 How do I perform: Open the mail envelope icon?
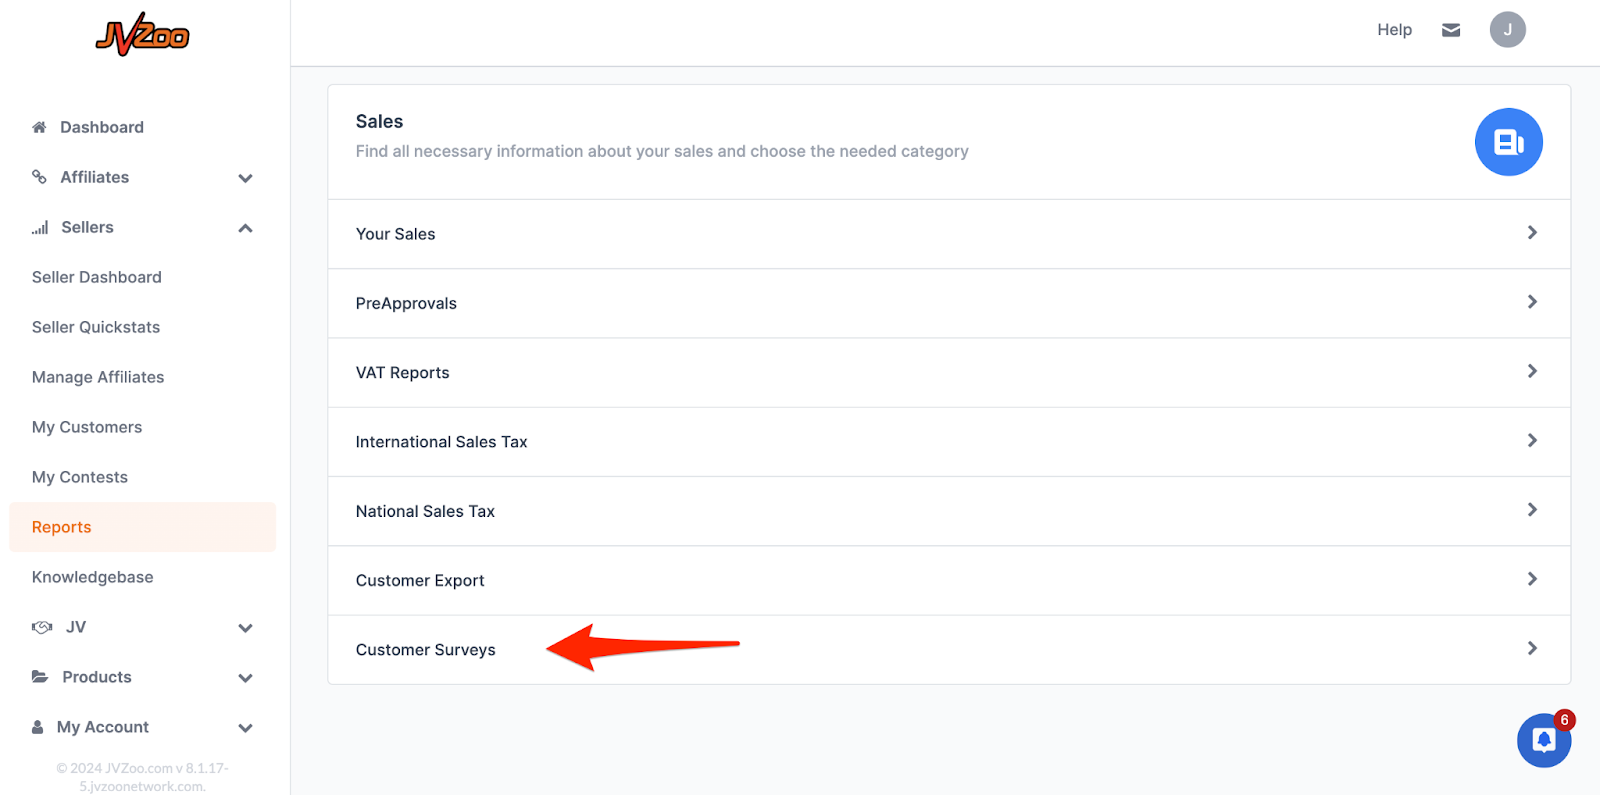click(x=1451, y=30)
